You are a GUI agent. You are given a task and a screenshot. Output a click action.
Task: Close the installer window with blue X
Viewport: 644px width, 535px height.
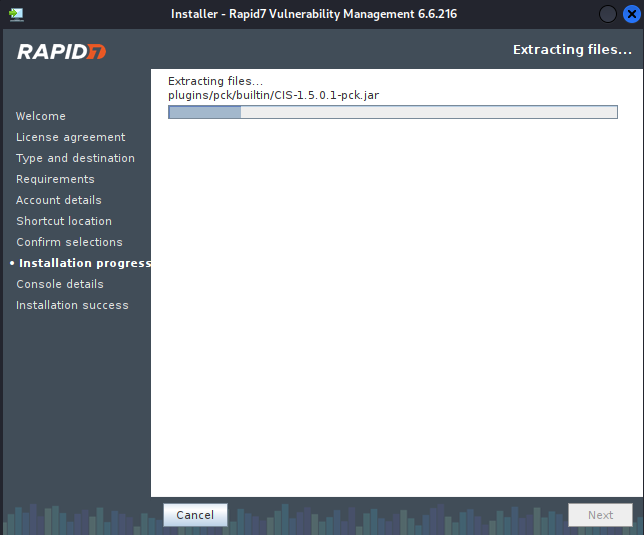pos(632,14)
